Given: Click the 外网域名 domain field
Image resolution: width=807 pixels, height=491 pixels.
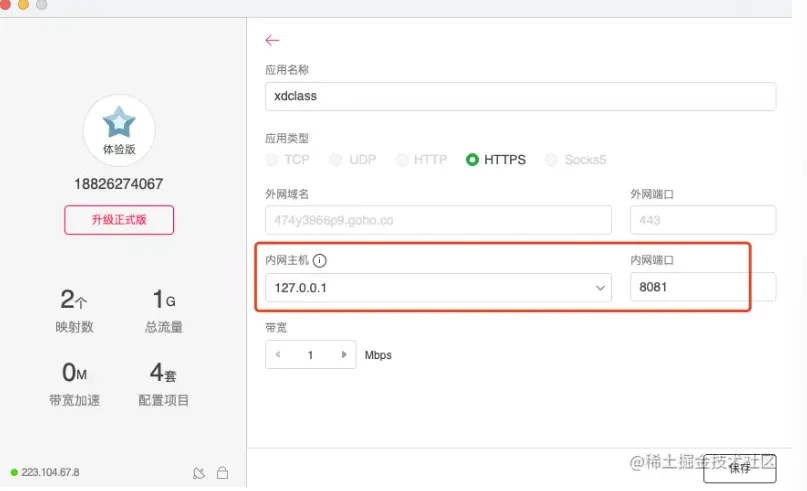Looking at the screenshot, I should [x=438, y=220].
